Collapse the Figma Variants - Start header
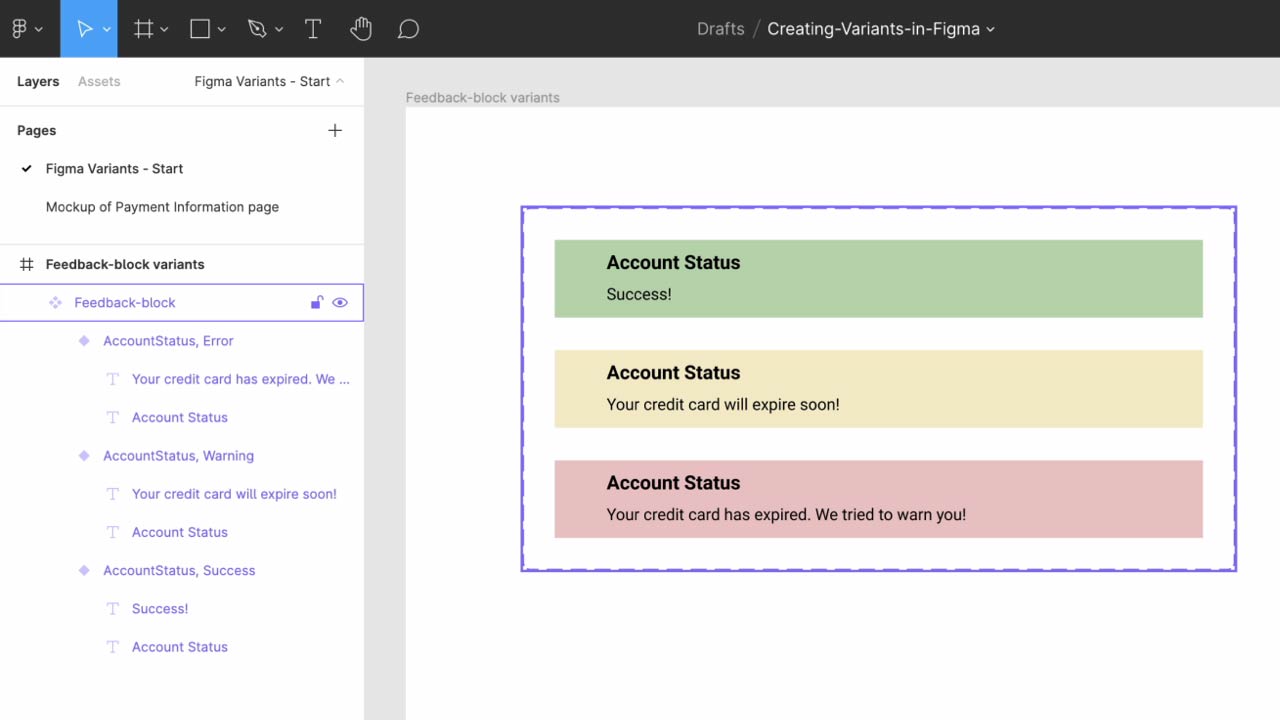The width and height of the screenshot is (1280, 720). coord(339,81)
